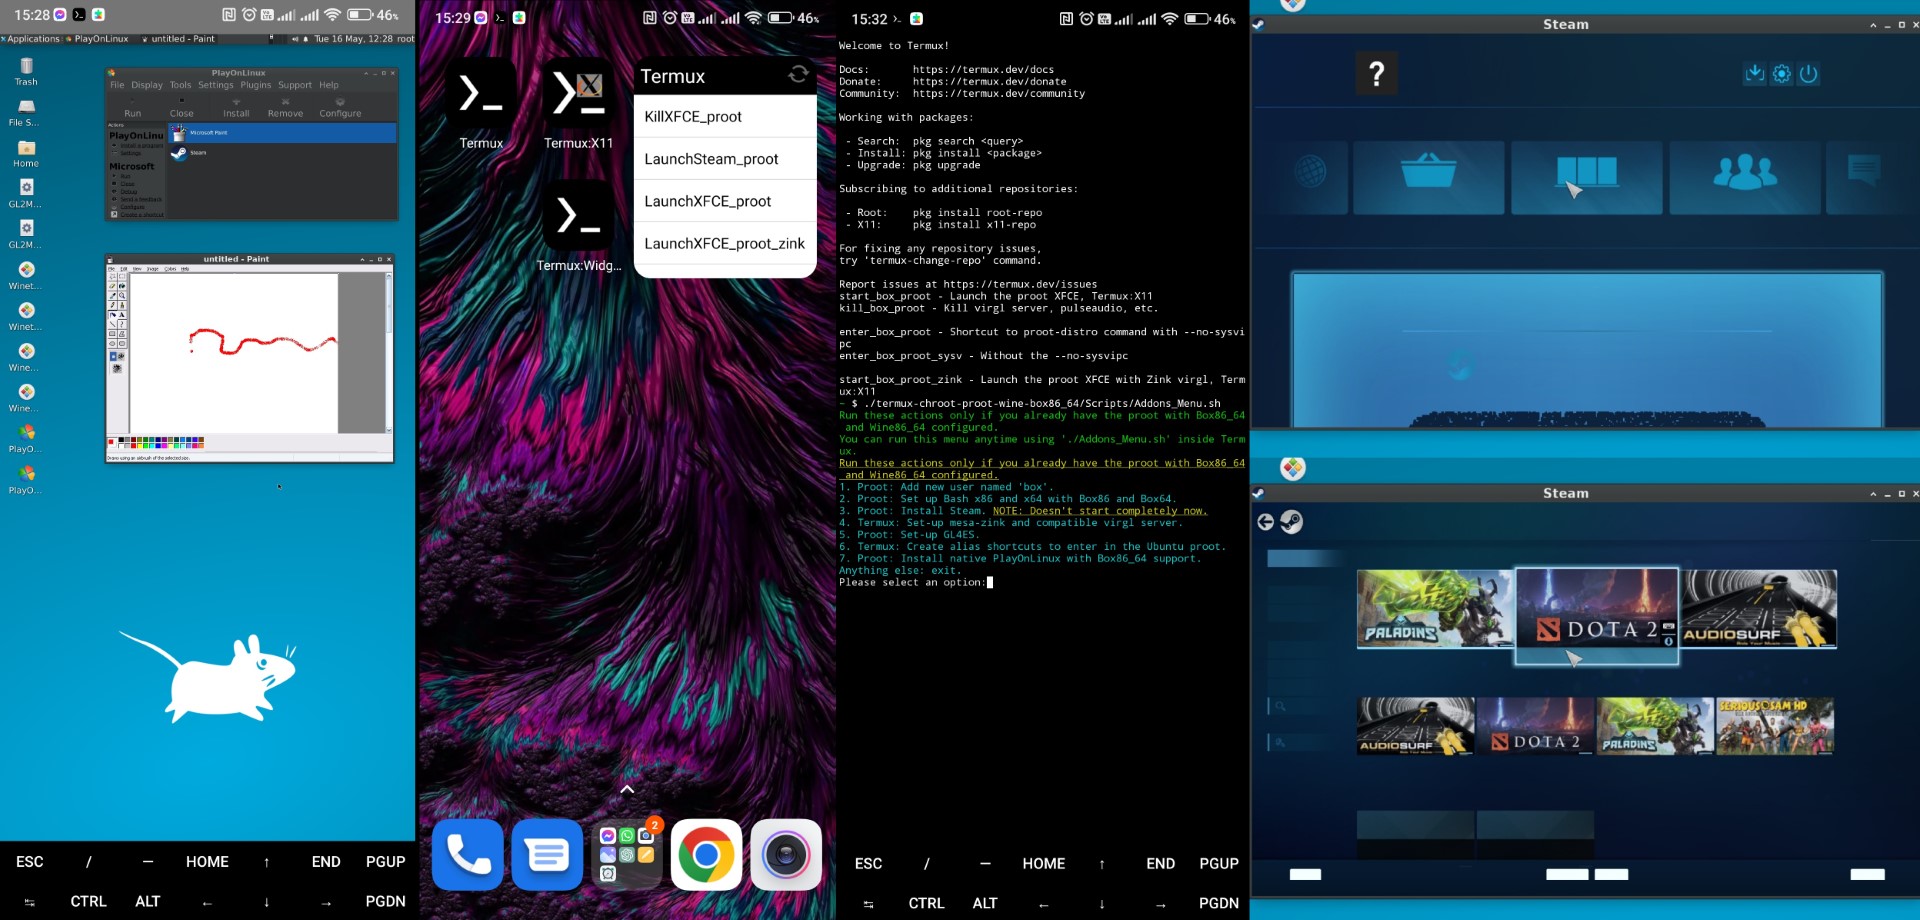Select the Eraser tool in Paint
The height and width of the screenshot is (920, 1920).
coord(112,286)
